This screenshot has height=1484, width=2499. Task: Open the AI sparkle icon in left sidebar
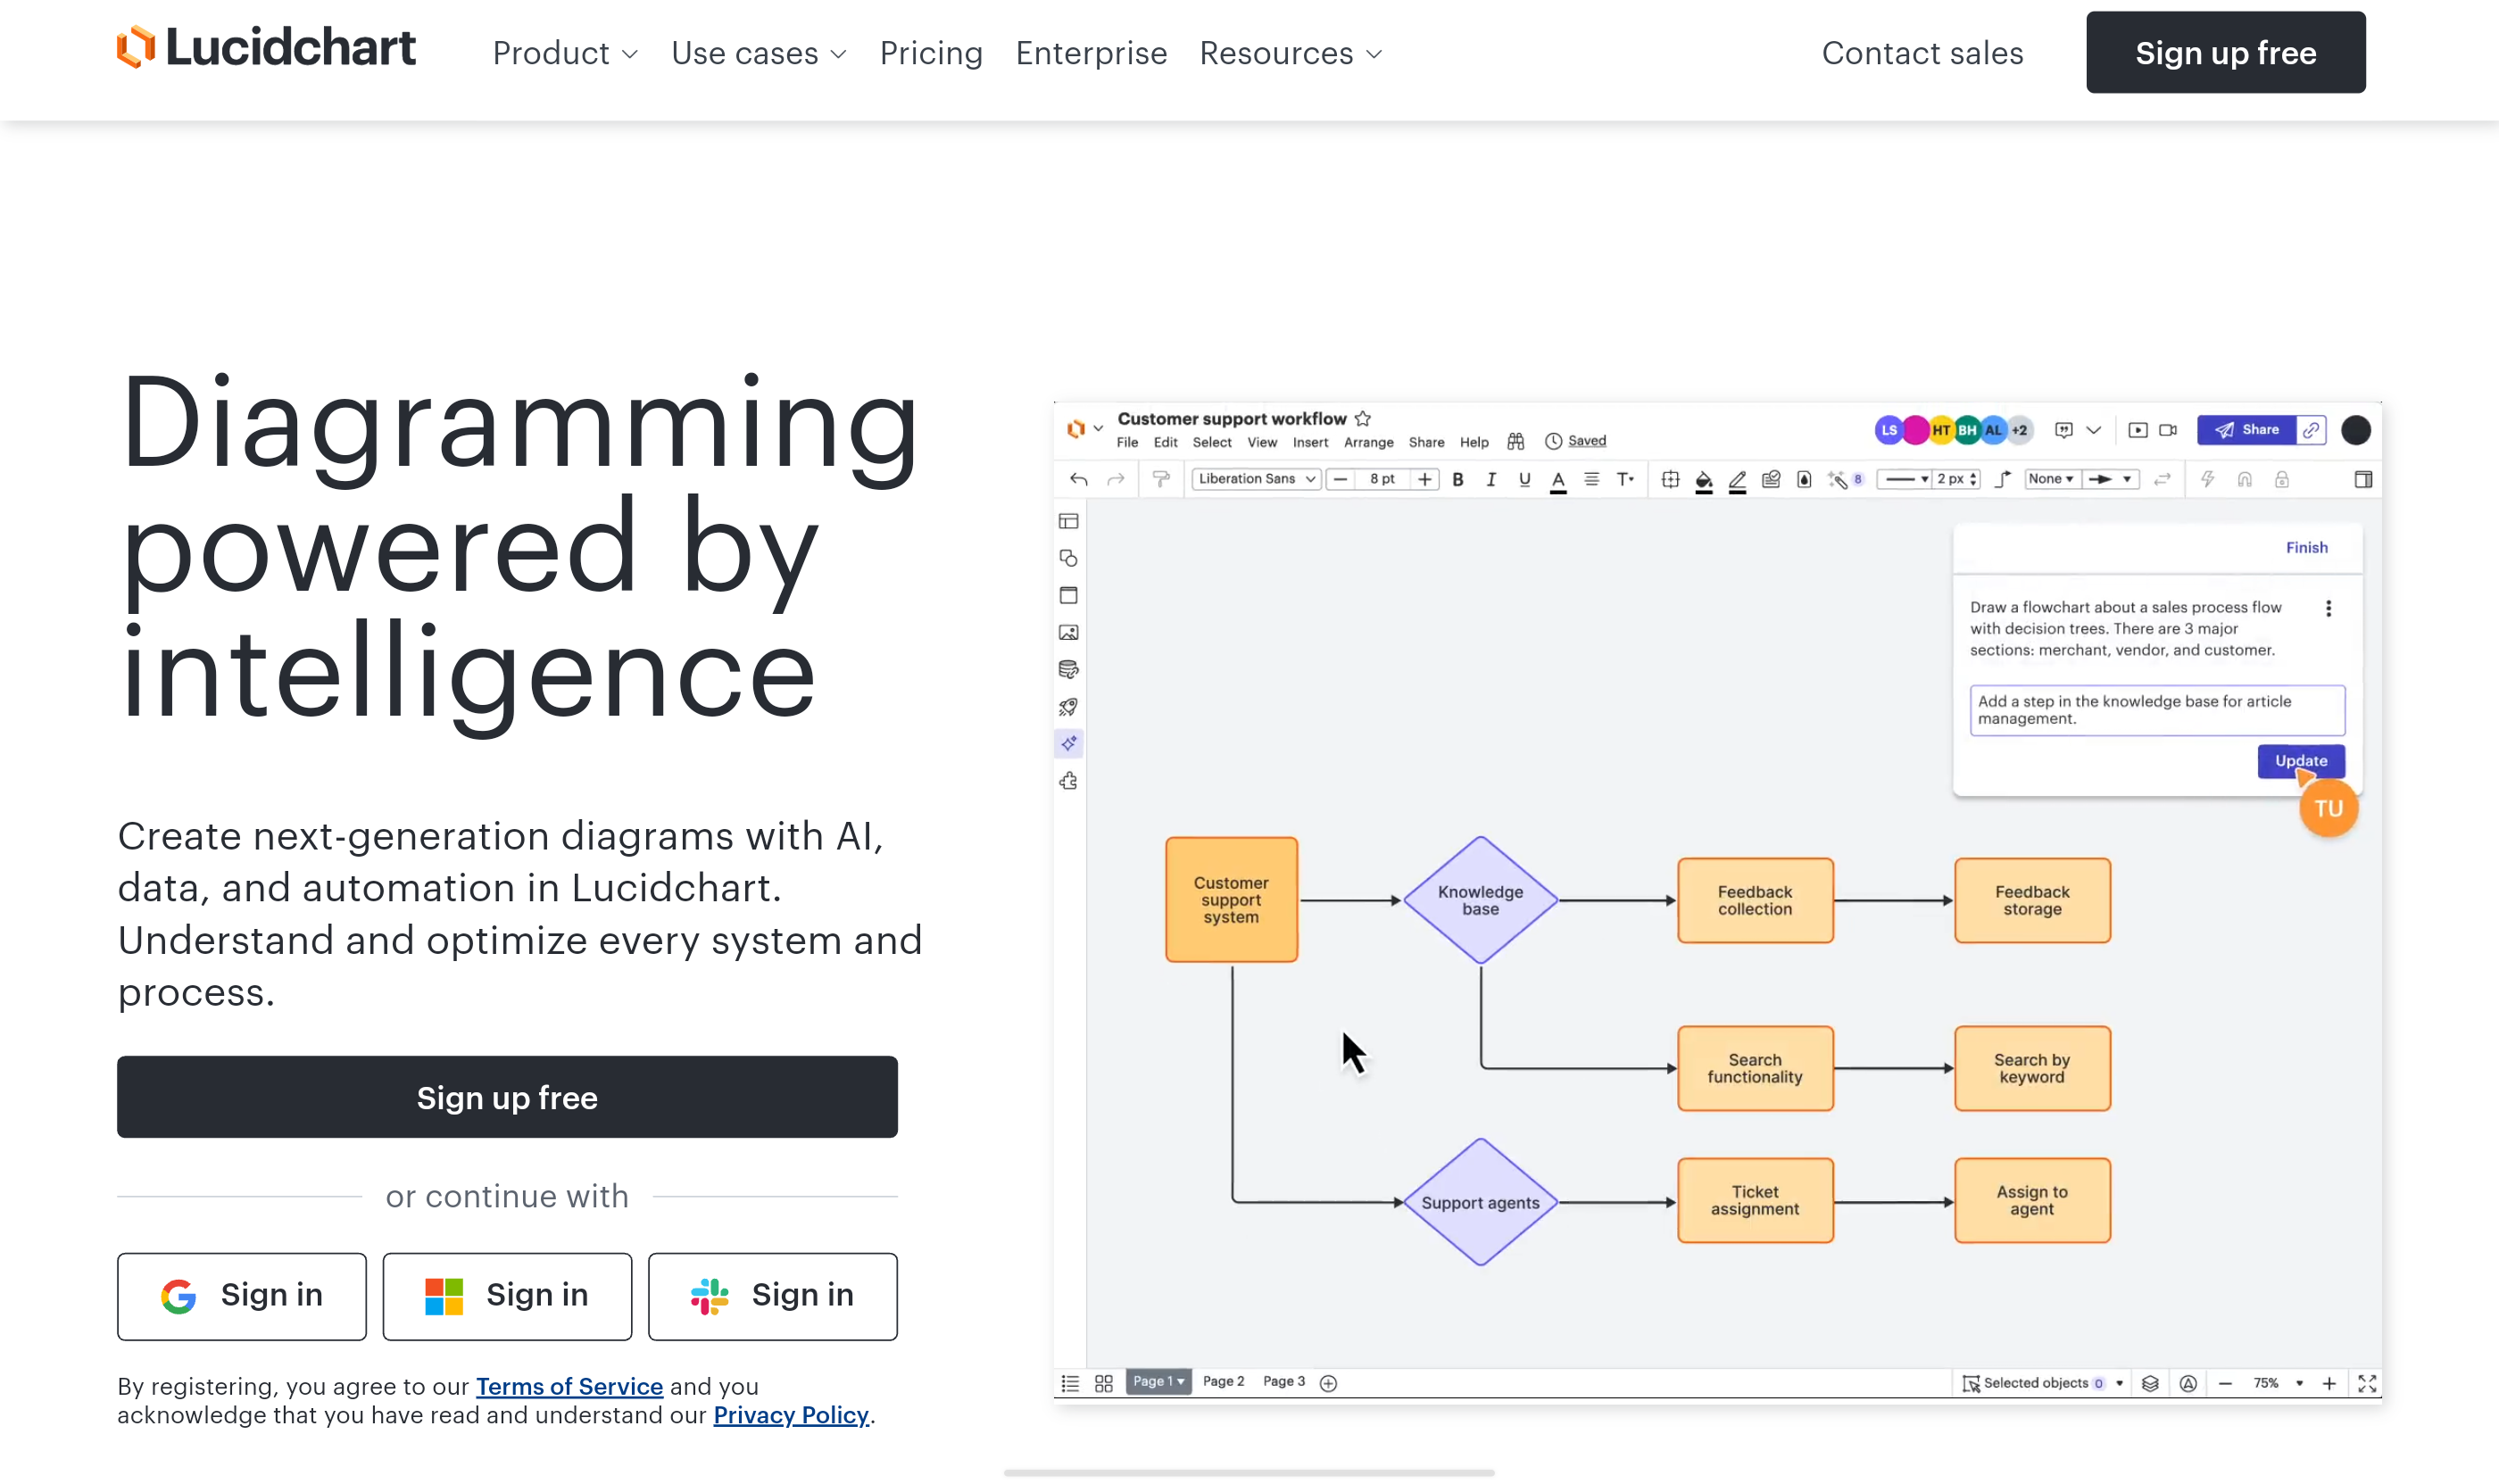tap(1068, 743)
